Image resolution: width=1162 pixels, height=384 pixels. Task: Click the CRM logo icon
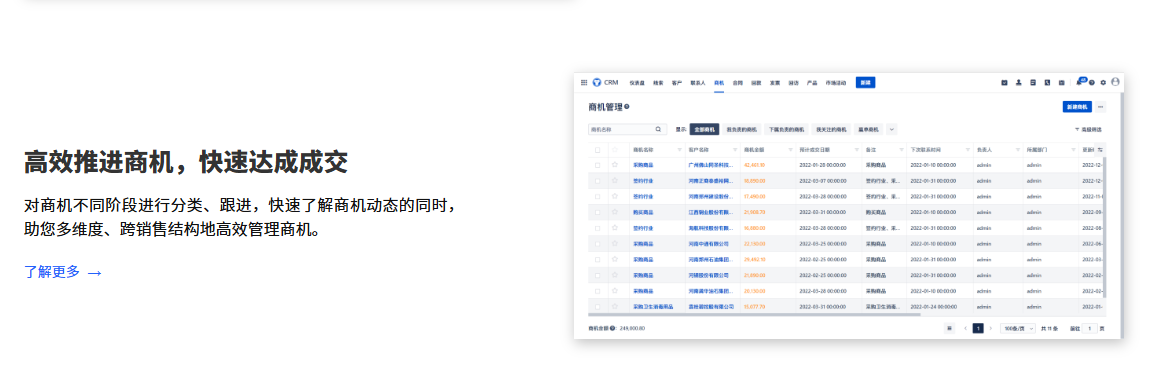(597, 82)
